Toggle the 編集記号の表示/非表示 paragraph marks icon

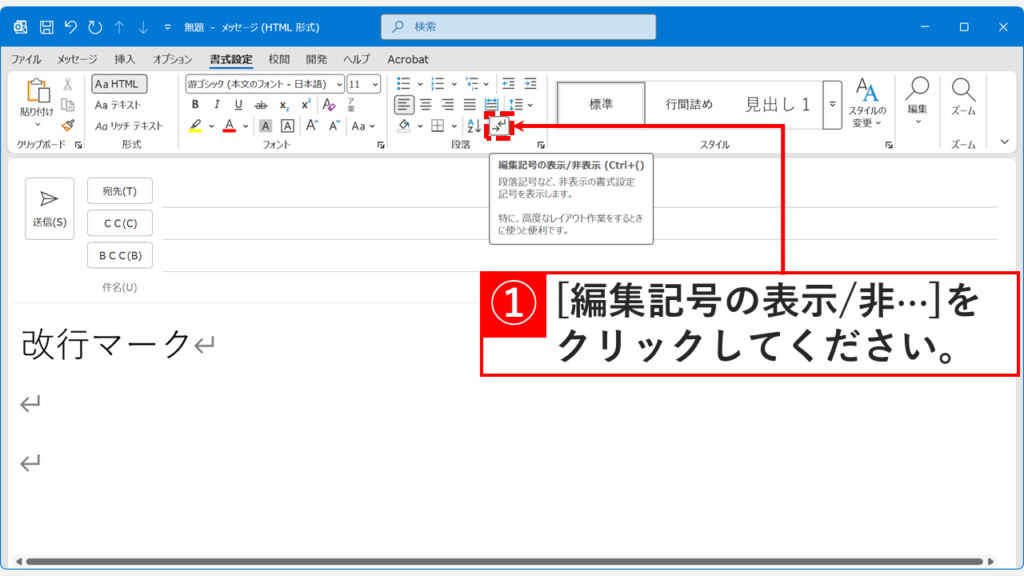coord(499,125)
